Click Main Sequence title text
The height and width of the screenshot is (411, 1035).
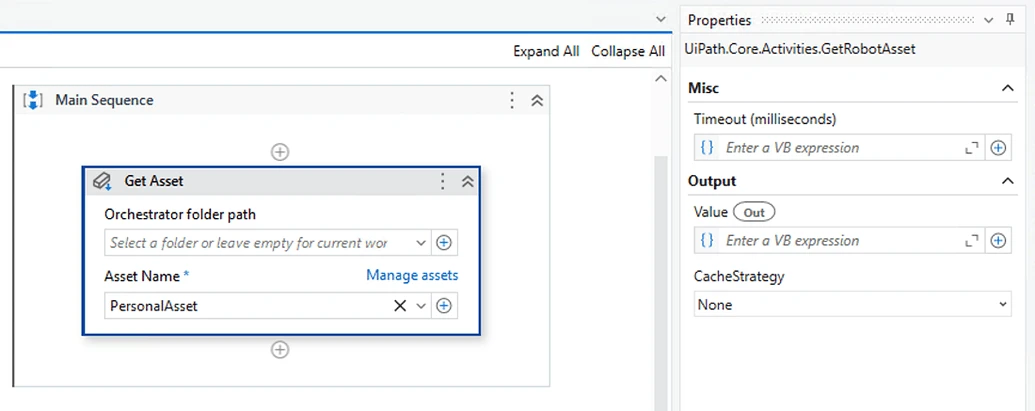(x=104, y=100)
